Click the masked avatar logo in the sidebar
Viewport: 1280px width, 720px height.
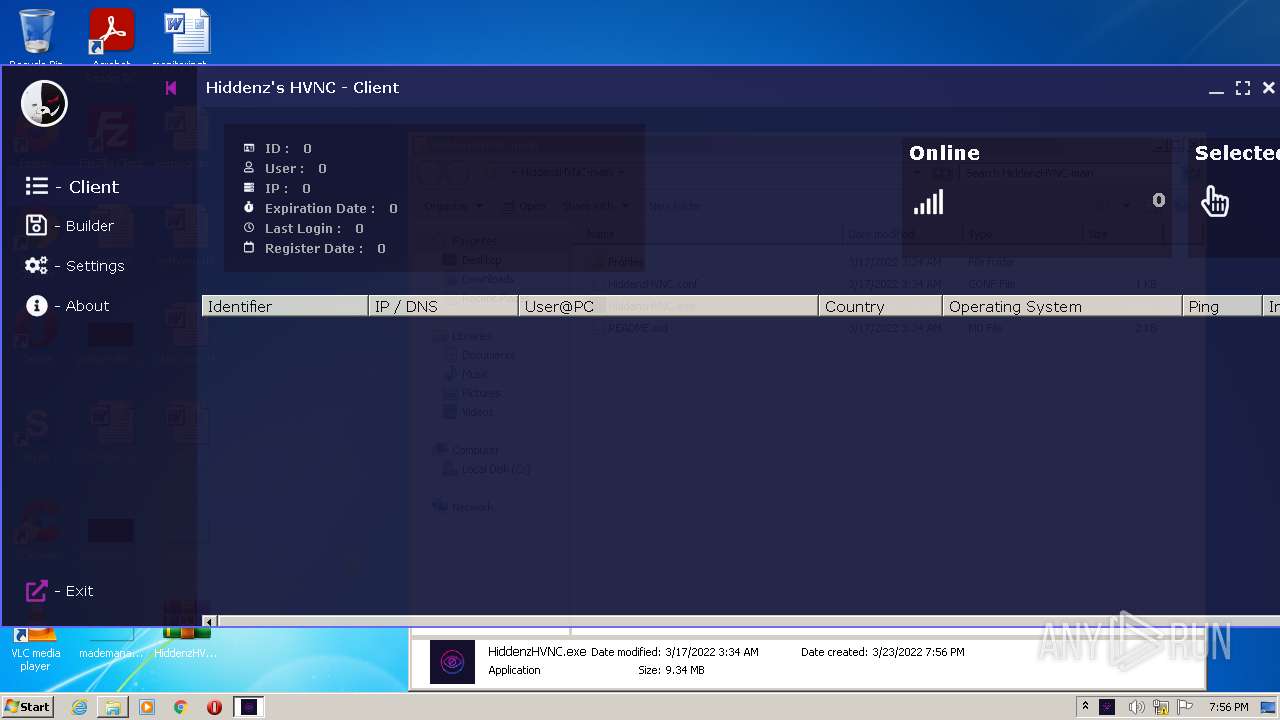coord(44,103)
